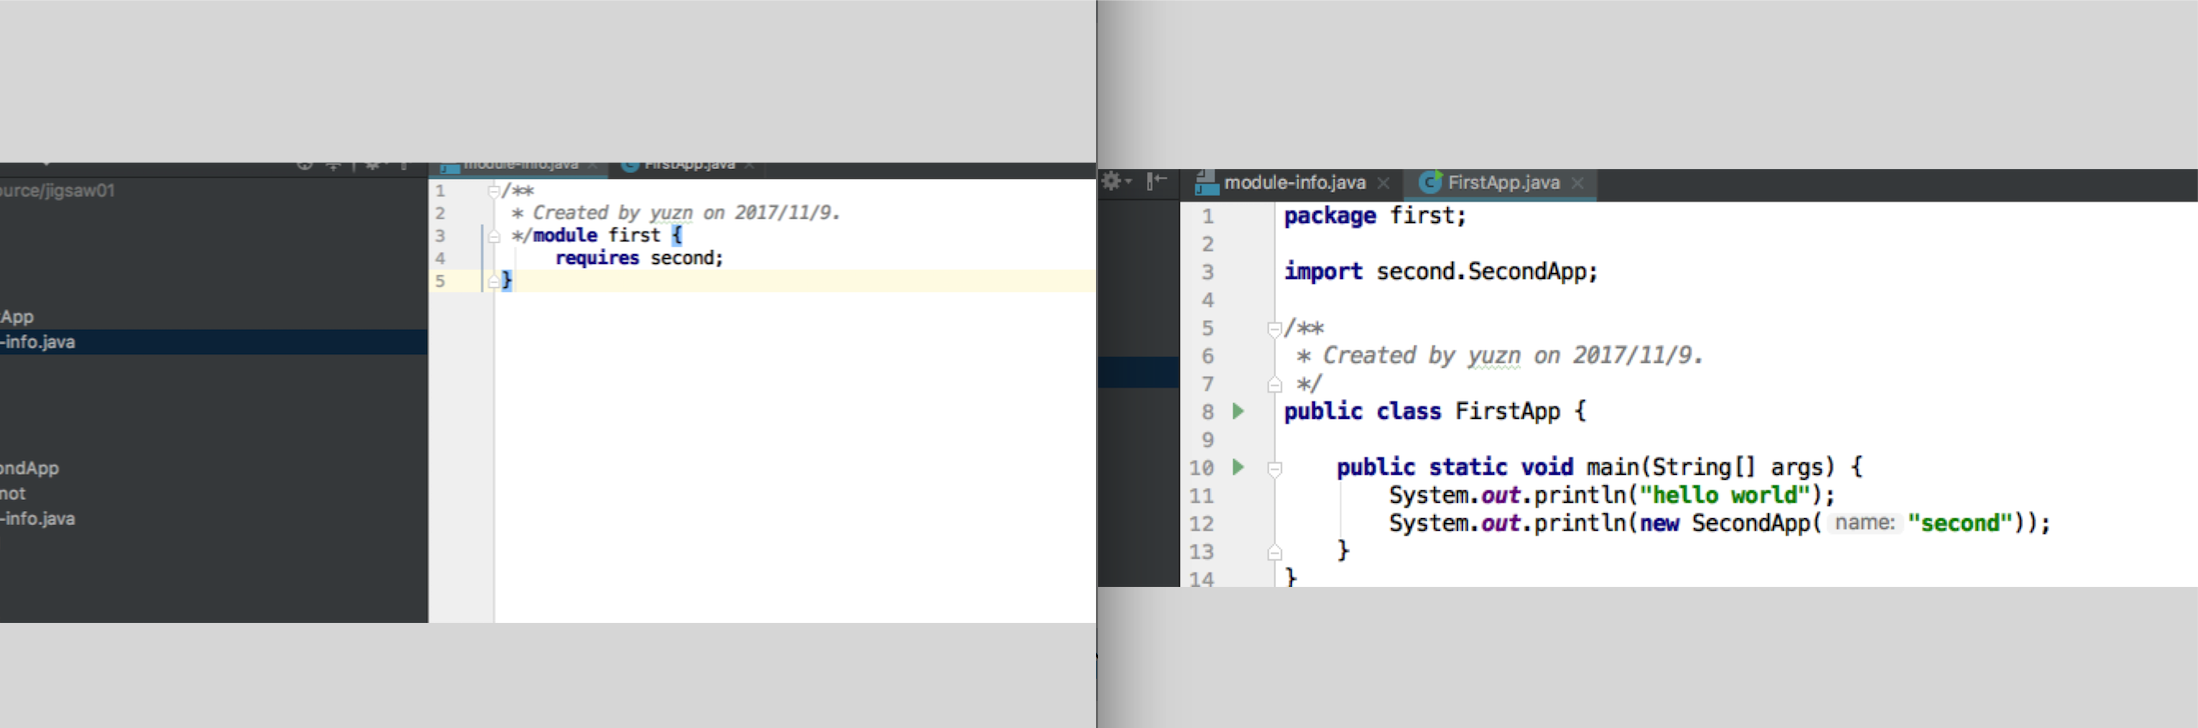Click the closing brace on line 5 of module-info

pos(507,281)
